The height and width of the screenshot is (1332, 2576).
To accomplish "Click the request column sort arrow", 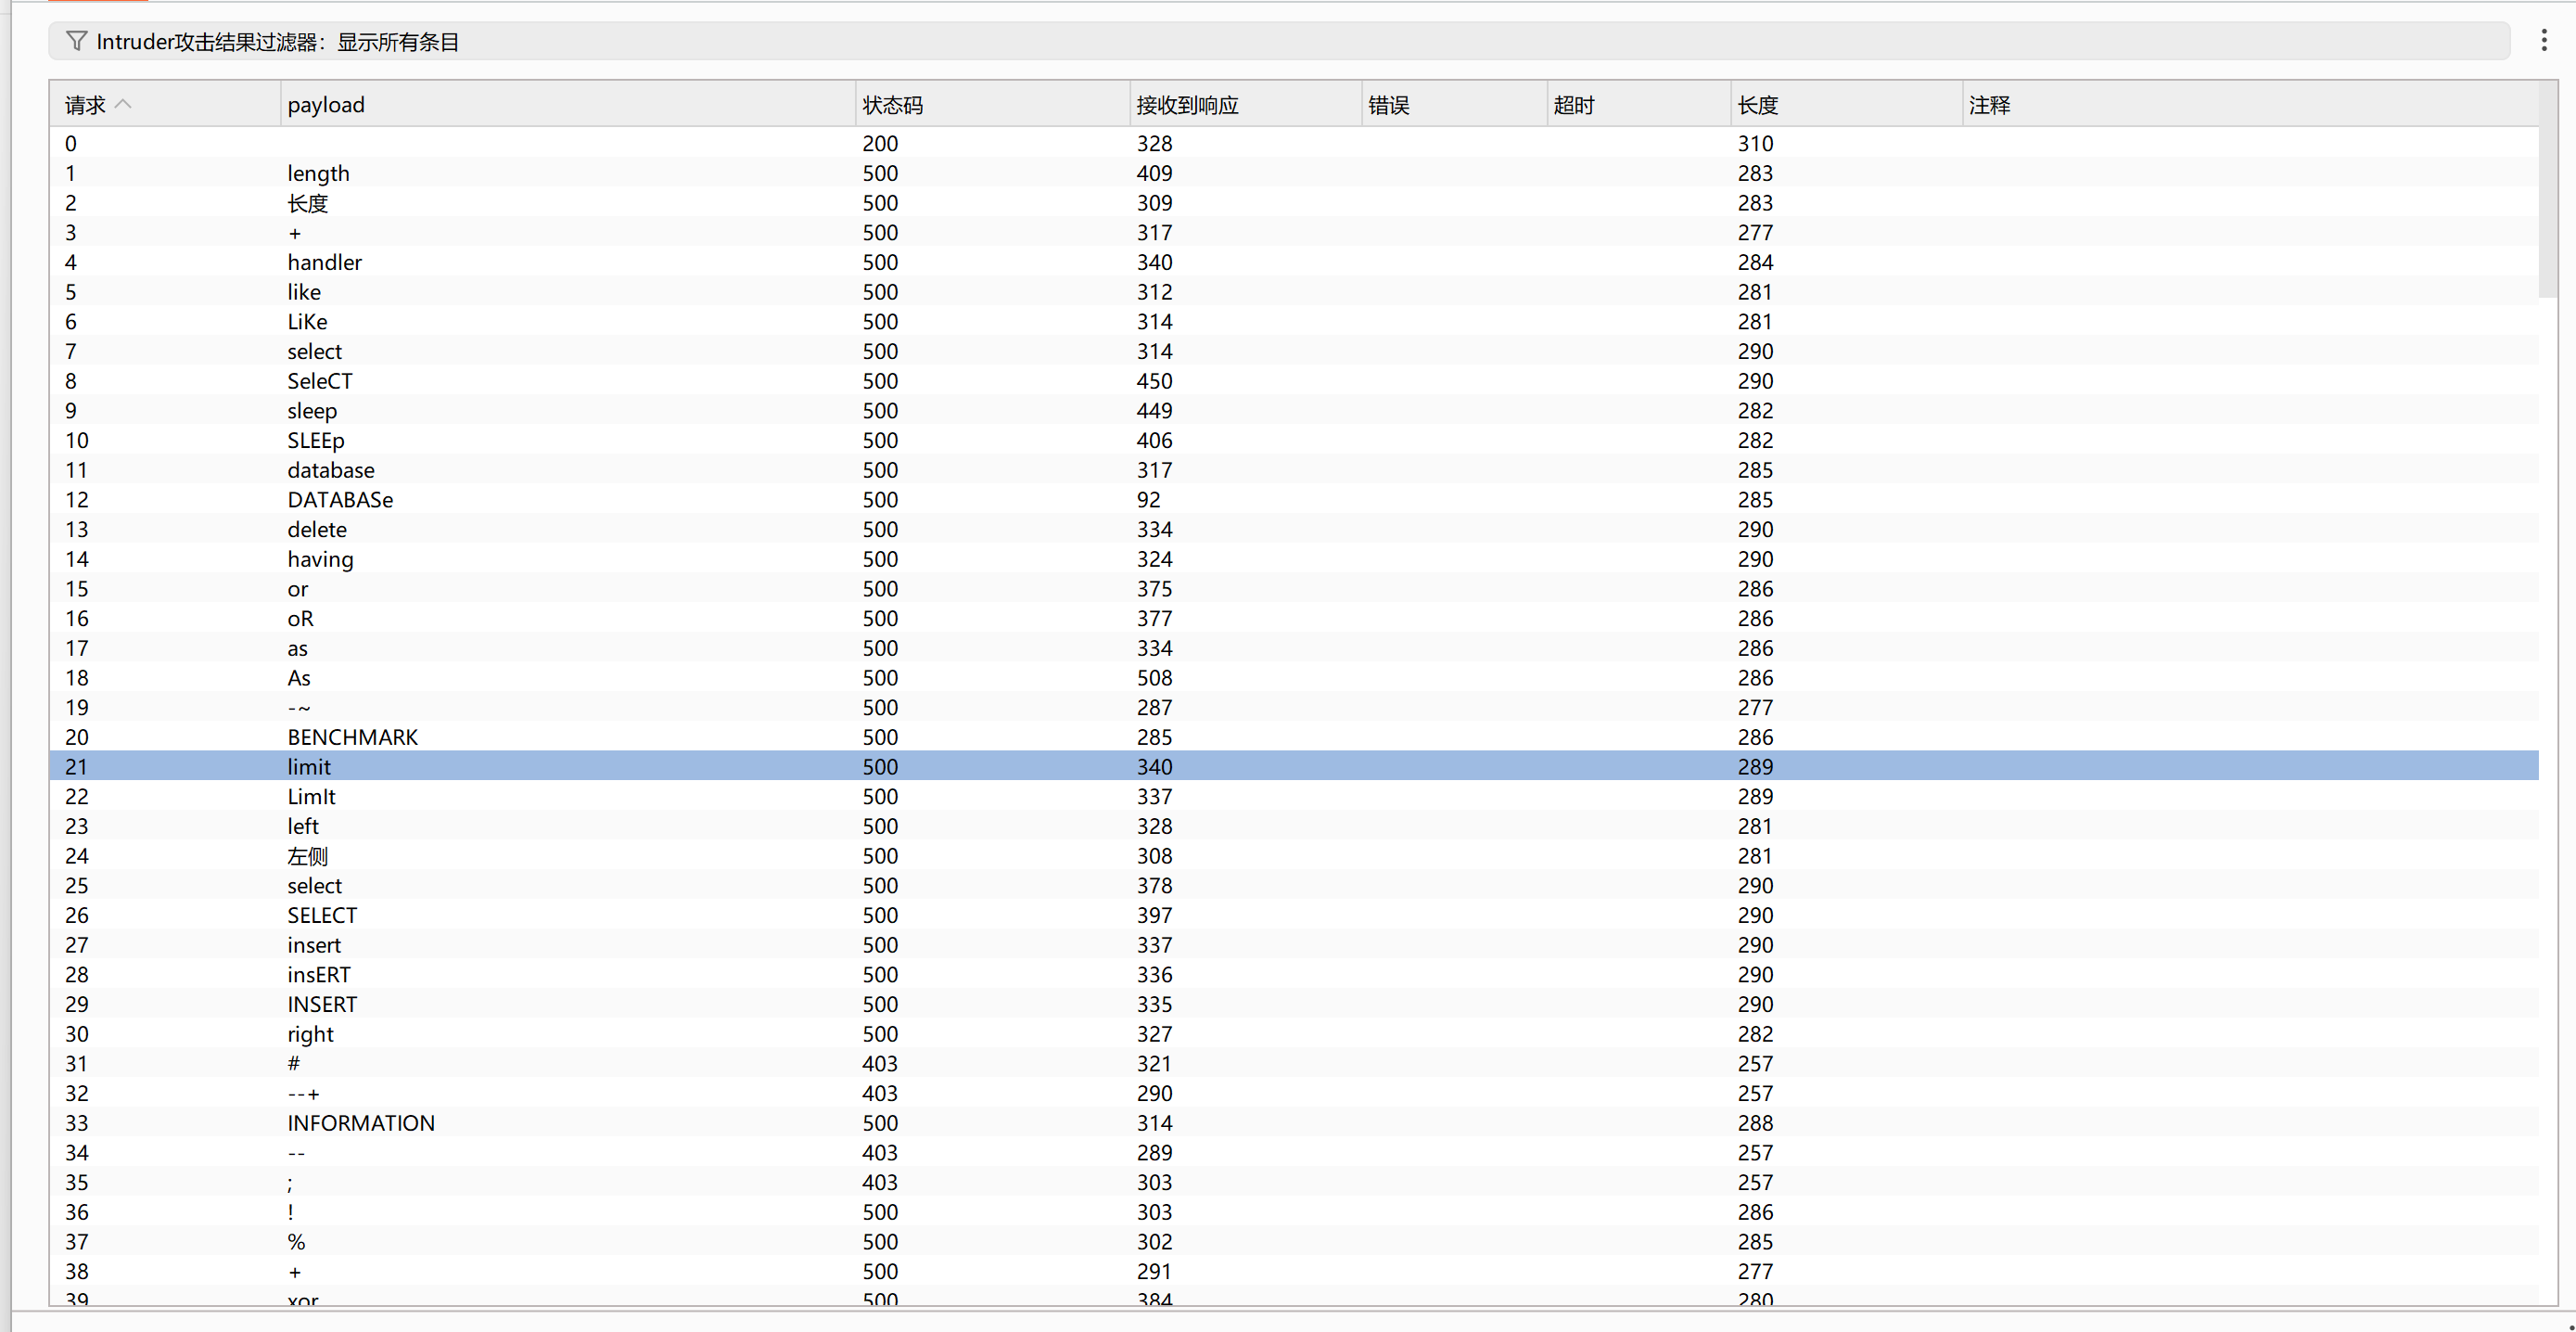I will [124, 104].
